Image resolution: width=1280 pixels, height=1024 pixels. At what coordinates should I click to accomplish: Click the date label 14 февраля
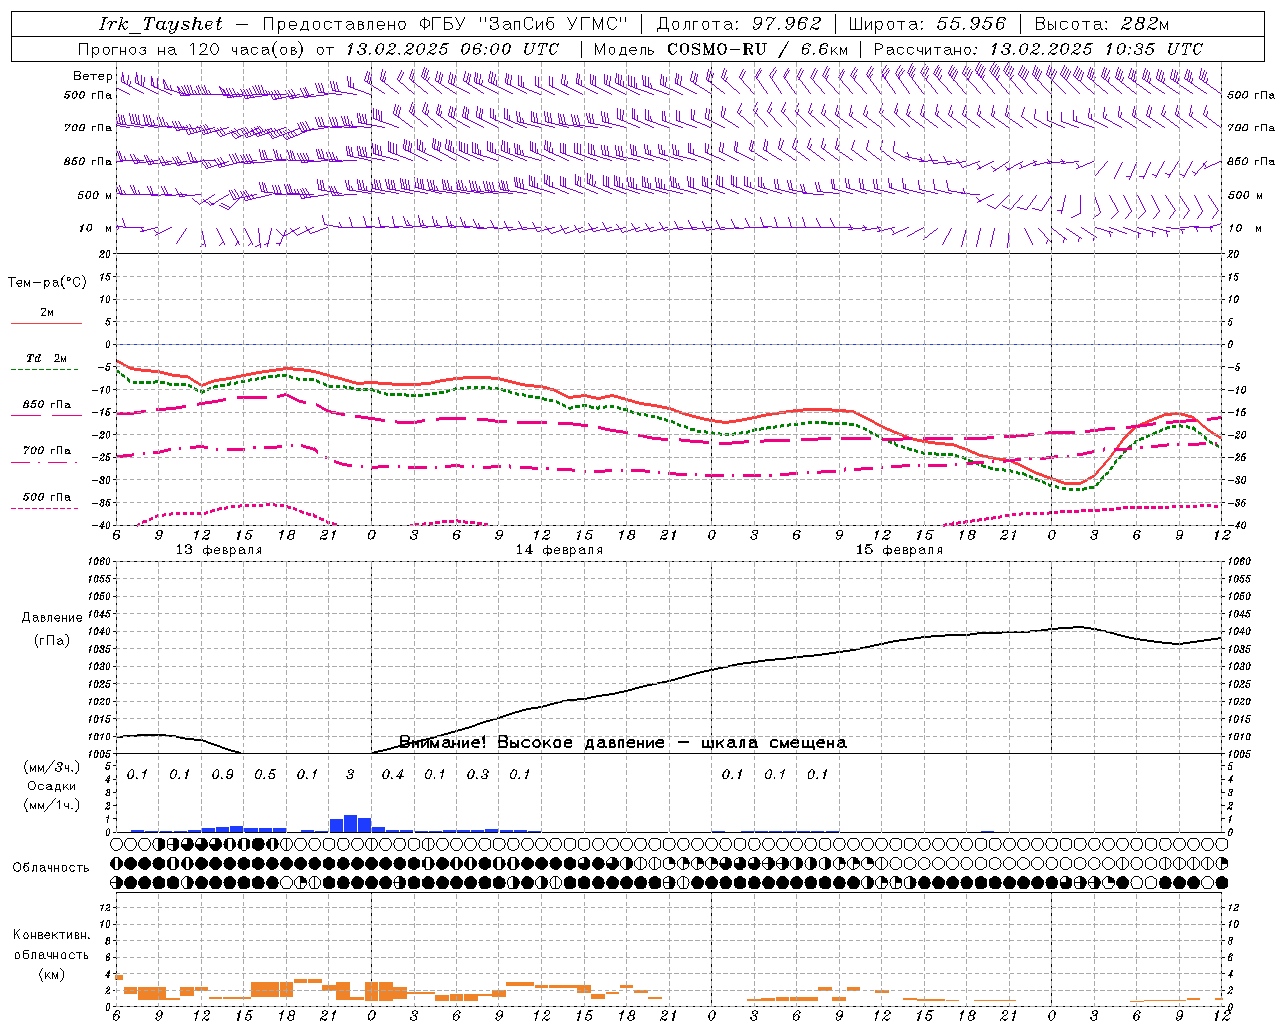559,550
